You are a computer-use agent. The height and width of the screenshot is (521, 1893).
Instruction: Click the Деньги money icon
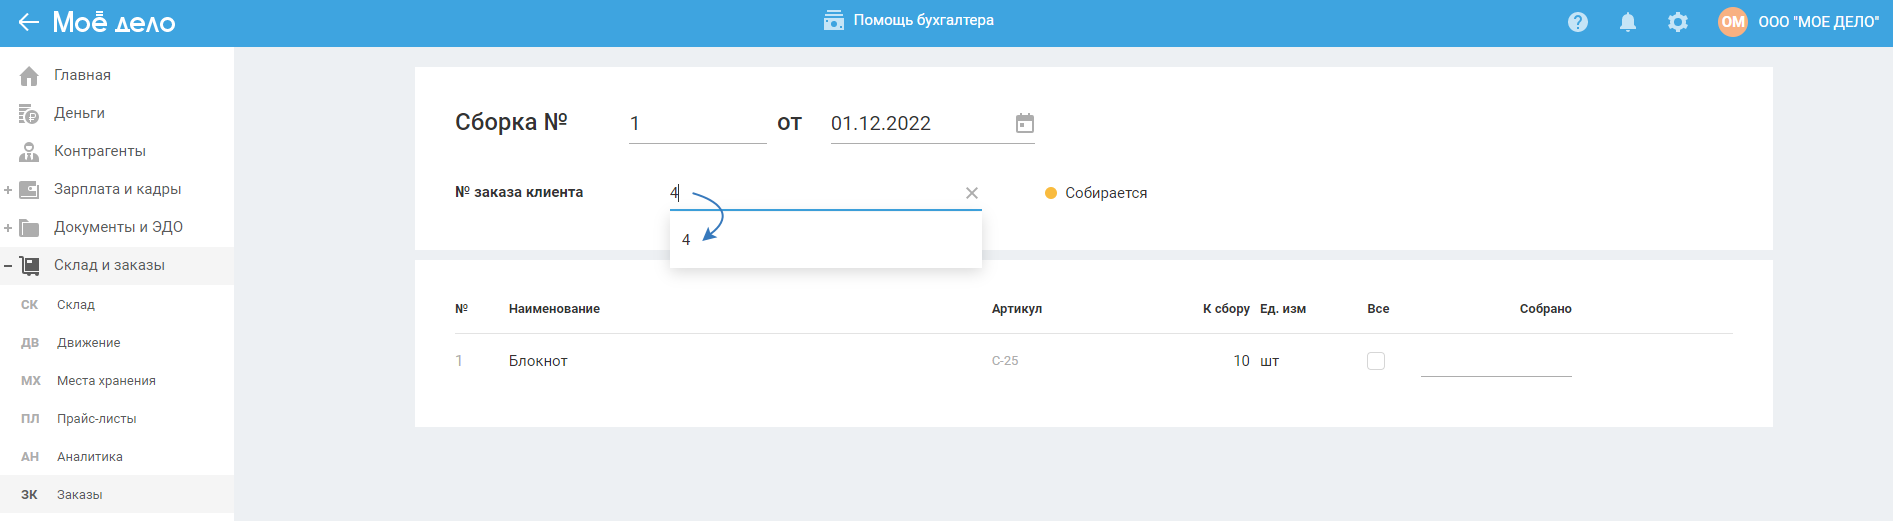[29, 114]
